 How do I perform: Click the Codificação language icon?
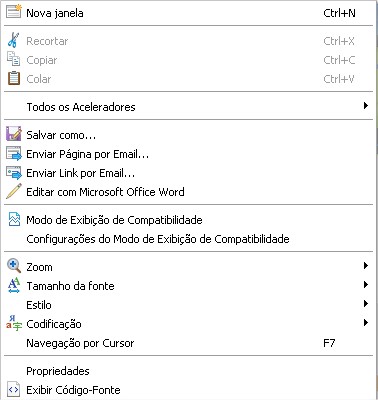[14, 323]
